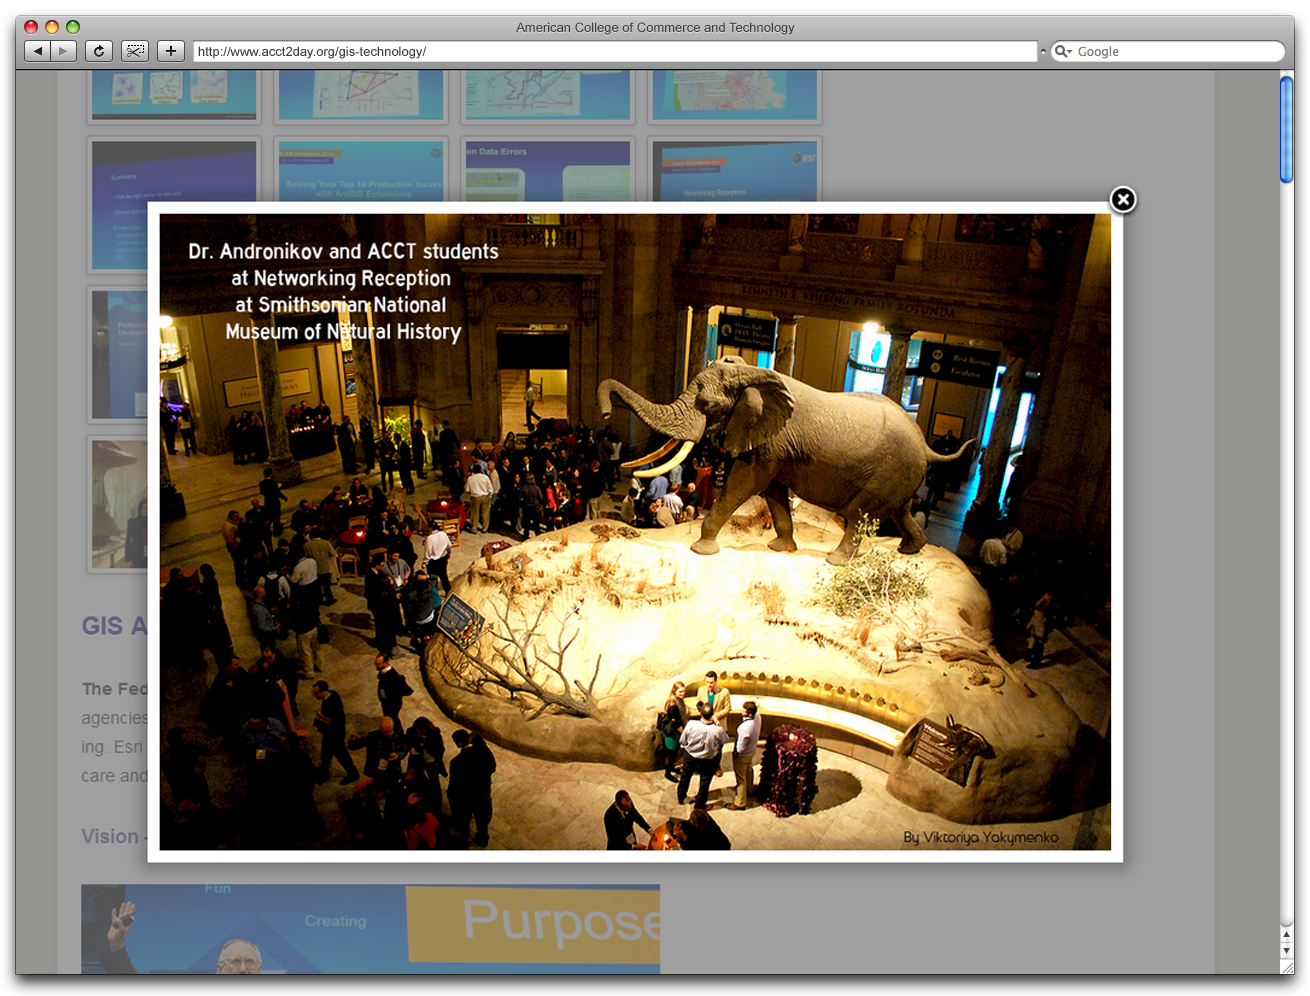Open first top-row map slide thumbnail

(174, 96)
